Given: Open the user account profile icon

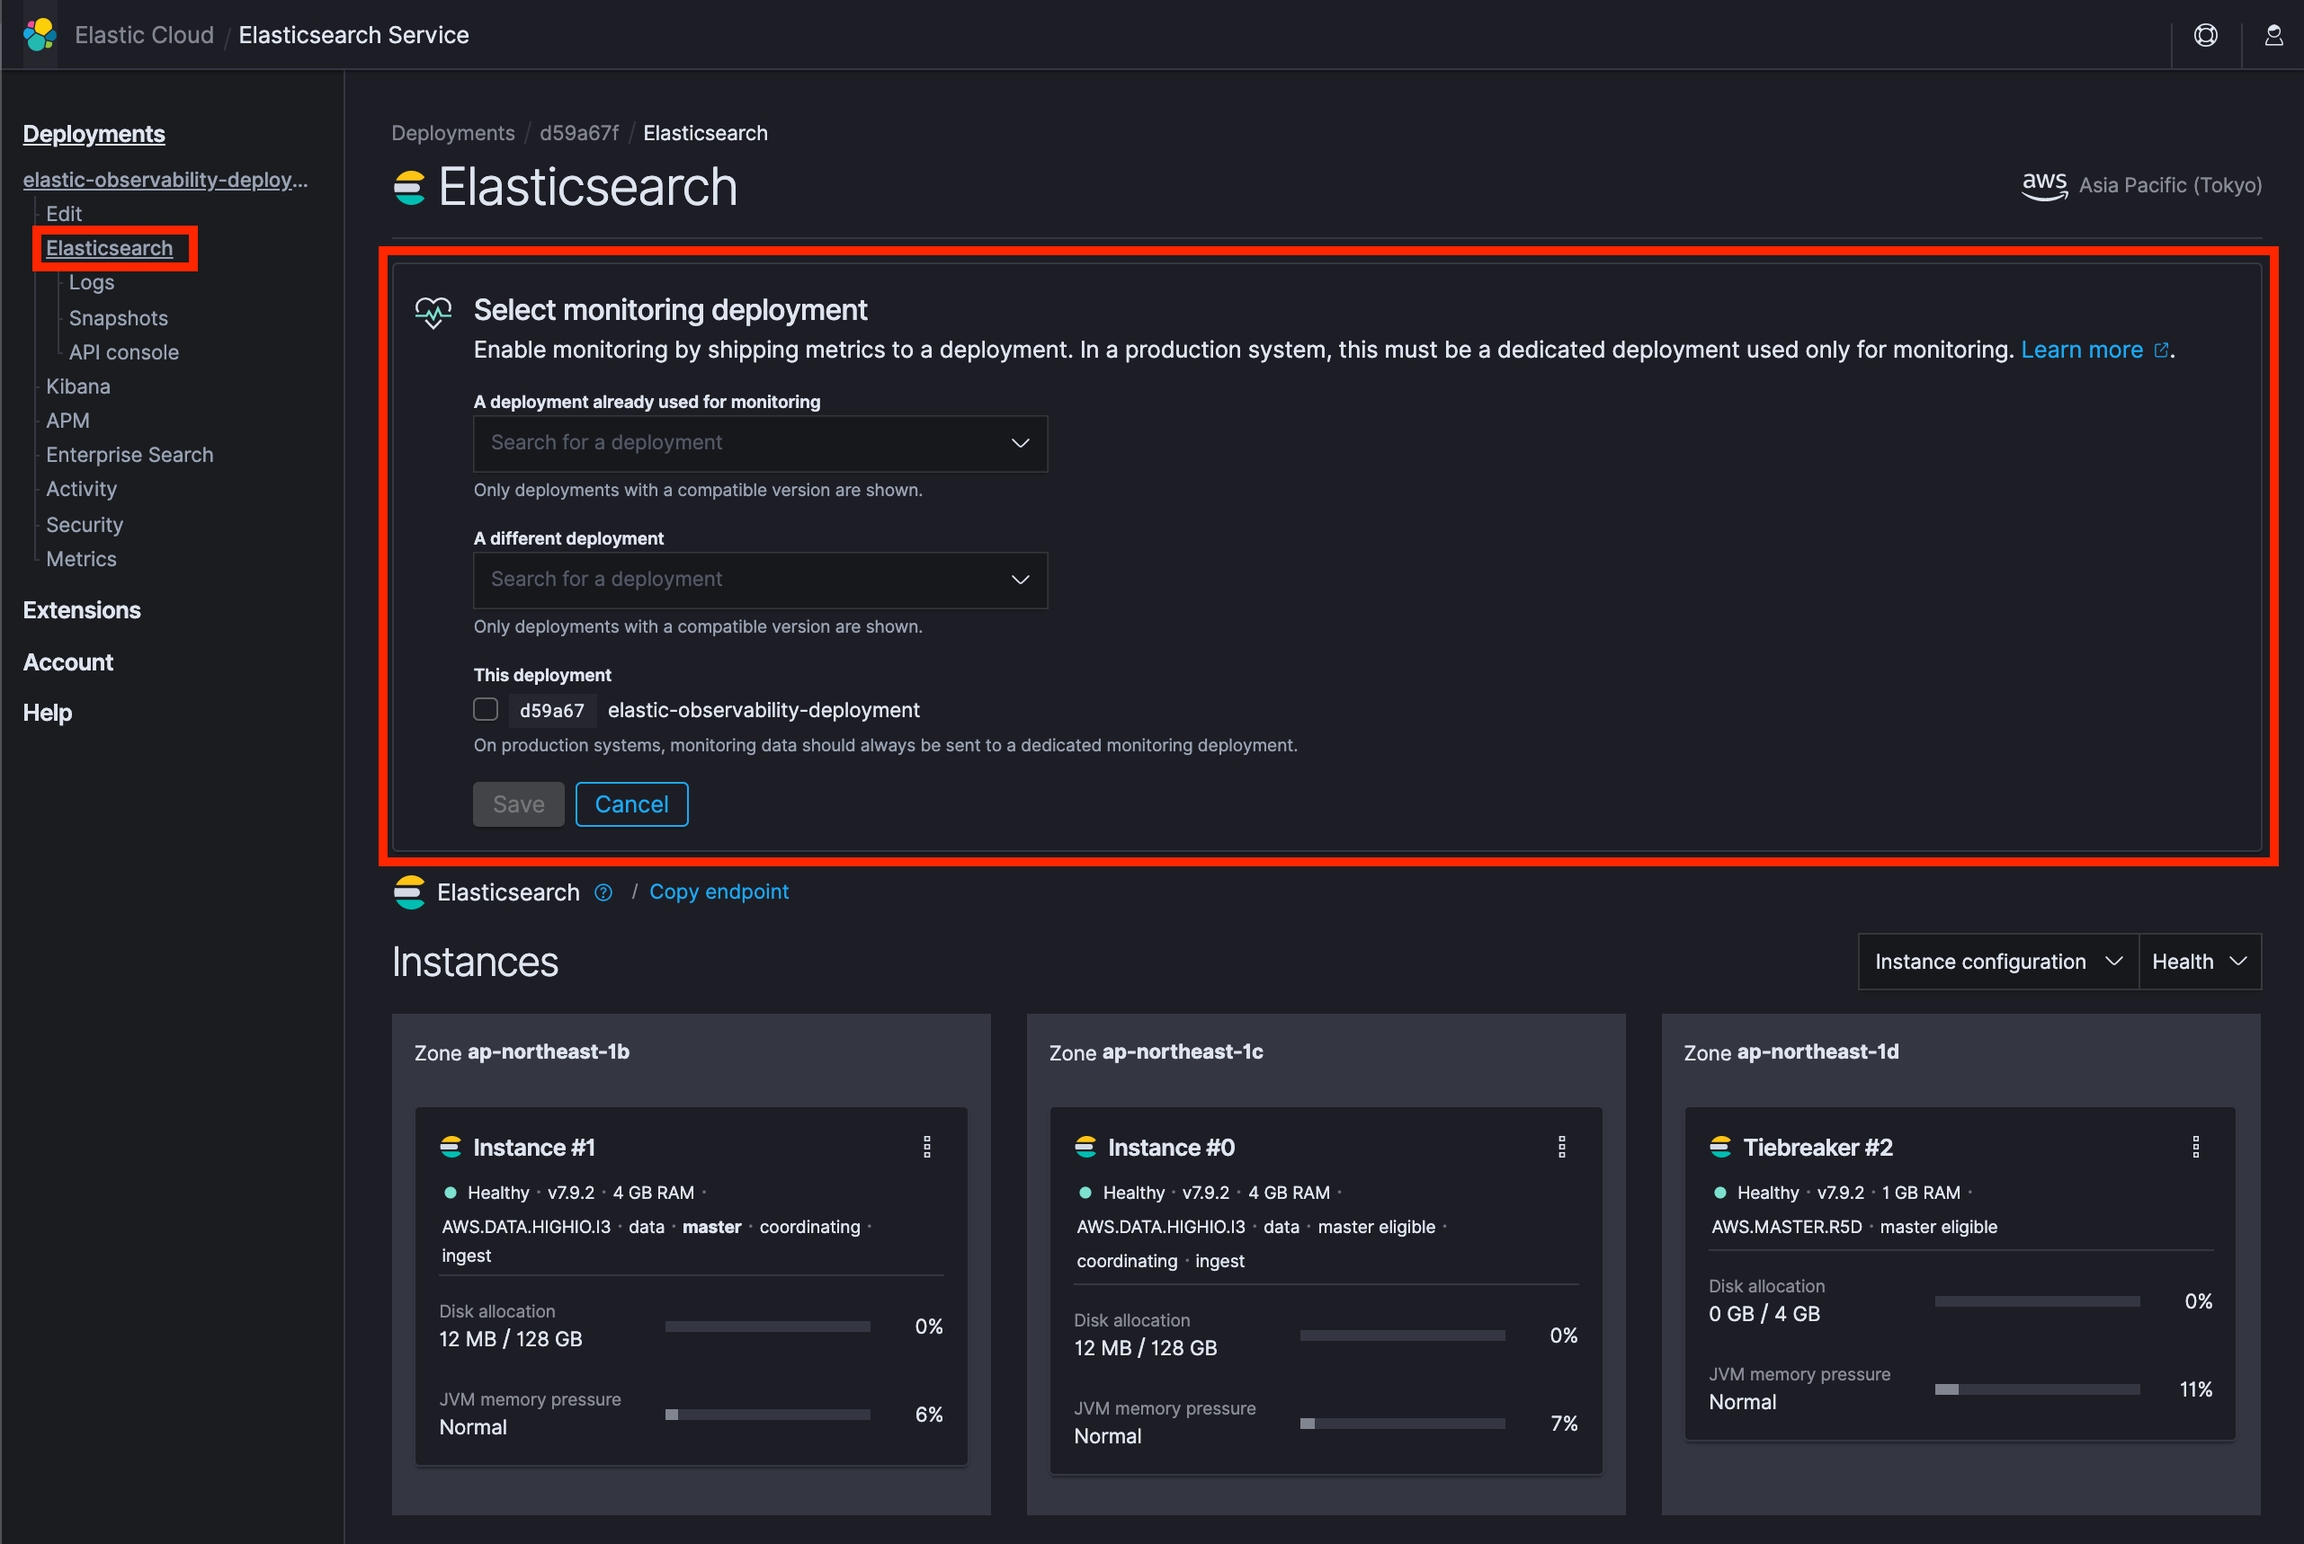Looking at the screenshot, I should point(2273,35).
